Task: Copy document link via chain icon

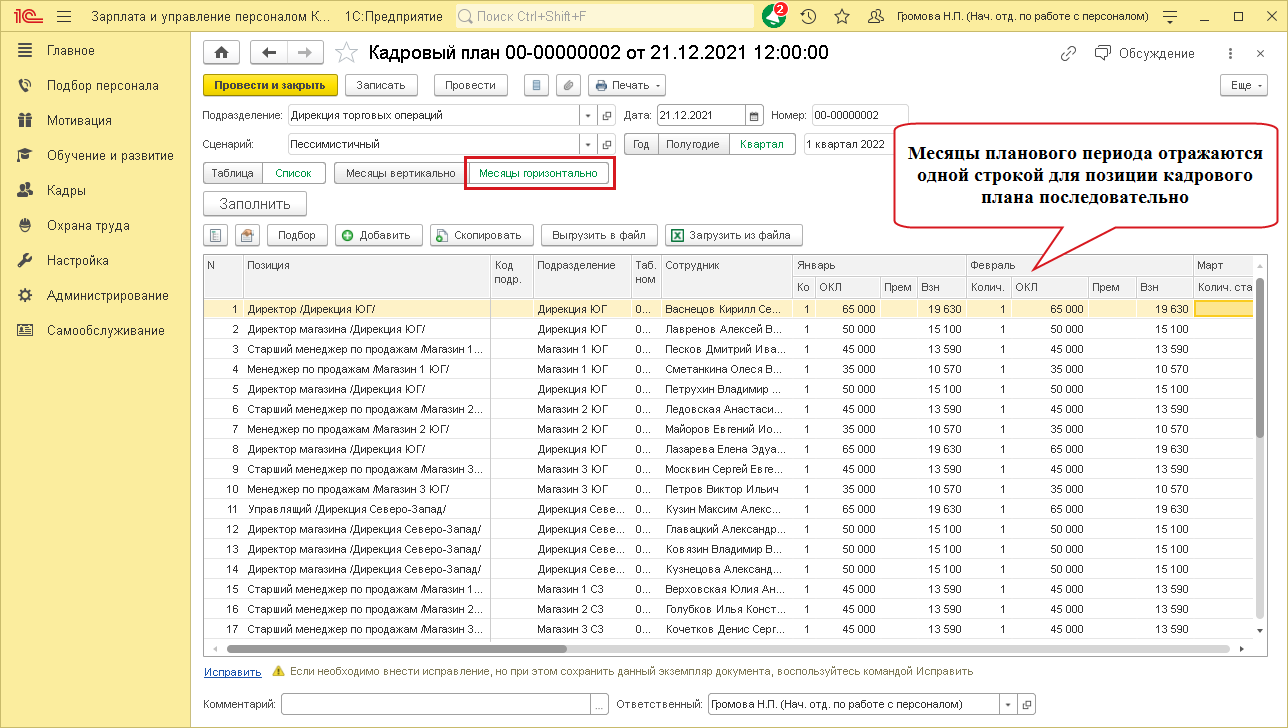Action: point(1069,53)
